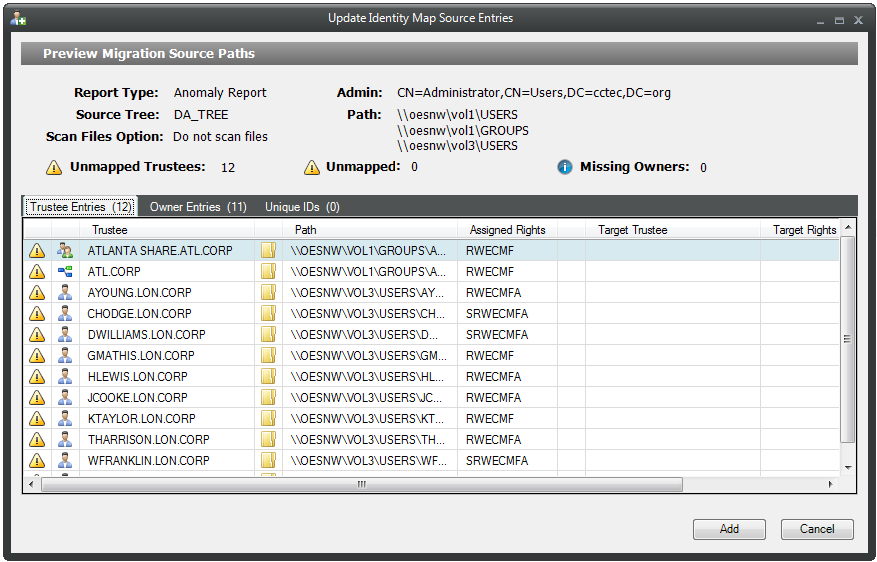This screenshot has height=562, width=877.
Task: Click user icon beside HLEWIS.LON.CORP
Action: [65, 376]
